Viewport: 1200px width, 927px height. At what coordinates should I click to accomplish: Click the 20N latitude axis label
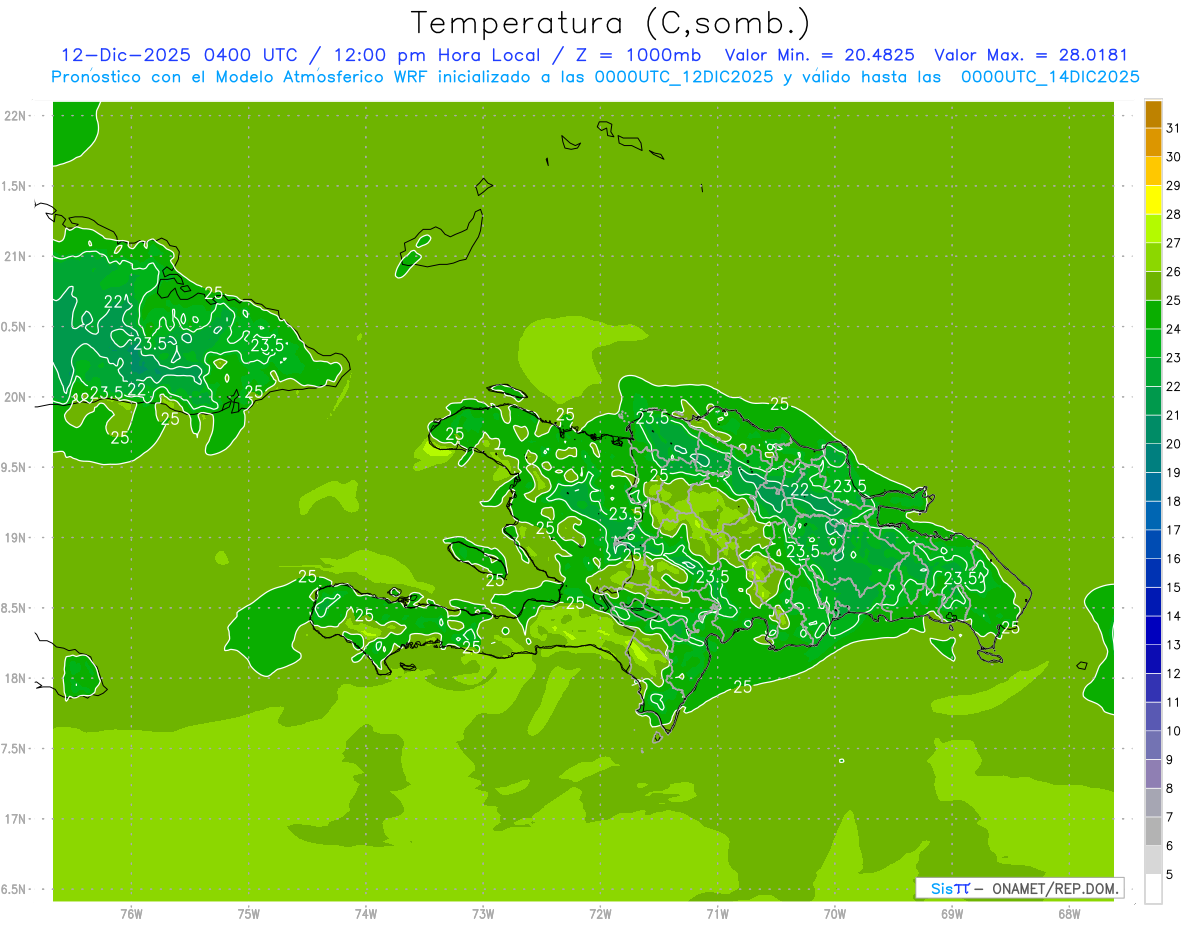point(16,397)
